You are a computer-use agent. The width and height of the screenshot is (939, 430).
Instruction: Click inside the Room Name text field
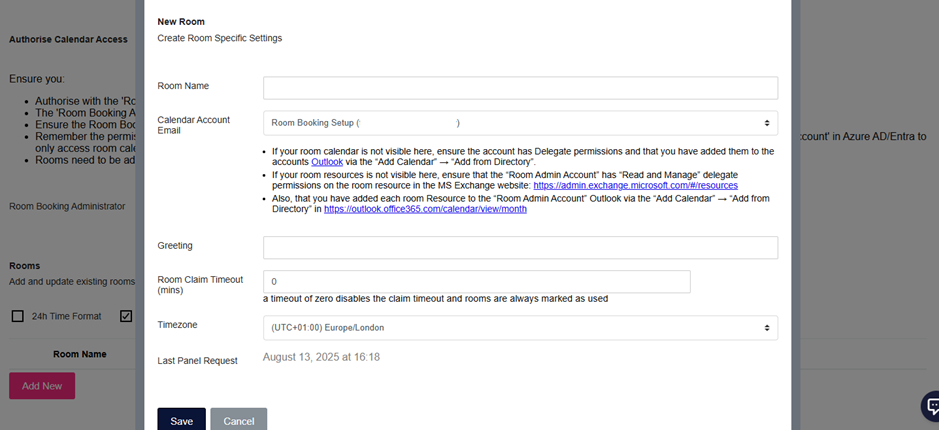tap(520, 88)
